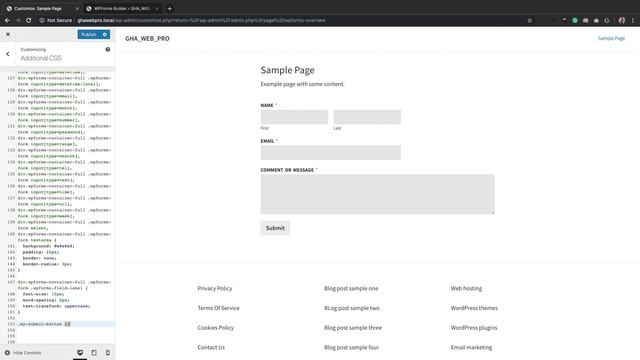Viewport: 640px width, 360px height.
Task: Click the Submit form button
Action: 275,228
